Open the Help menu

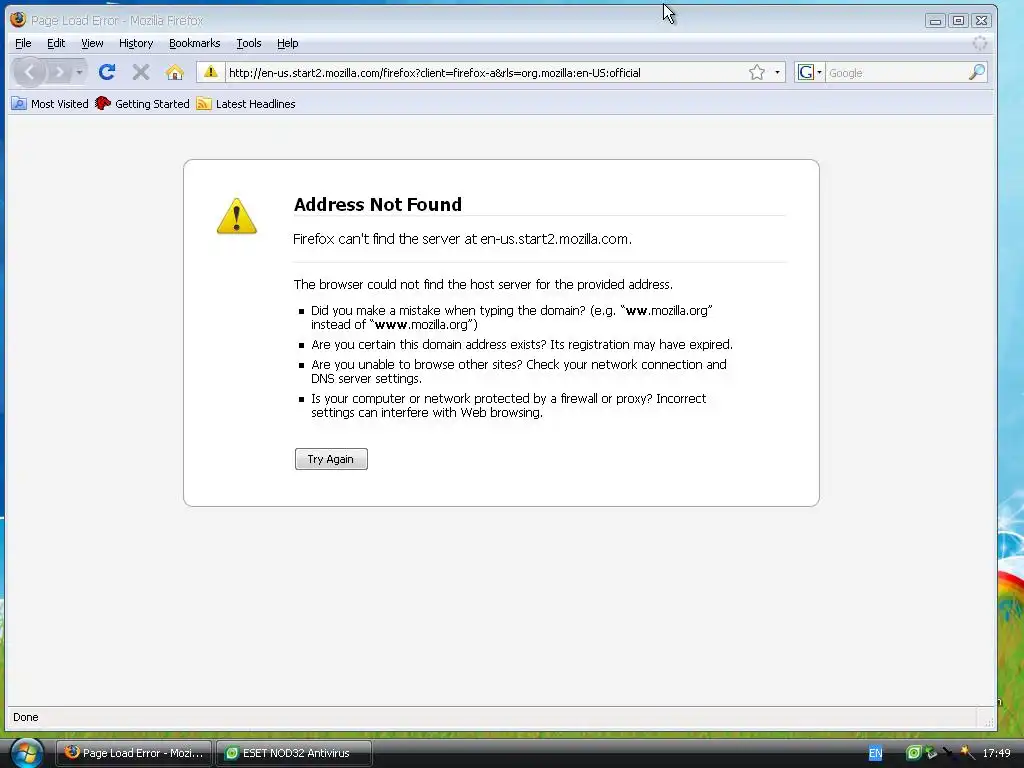click(287, 43)
